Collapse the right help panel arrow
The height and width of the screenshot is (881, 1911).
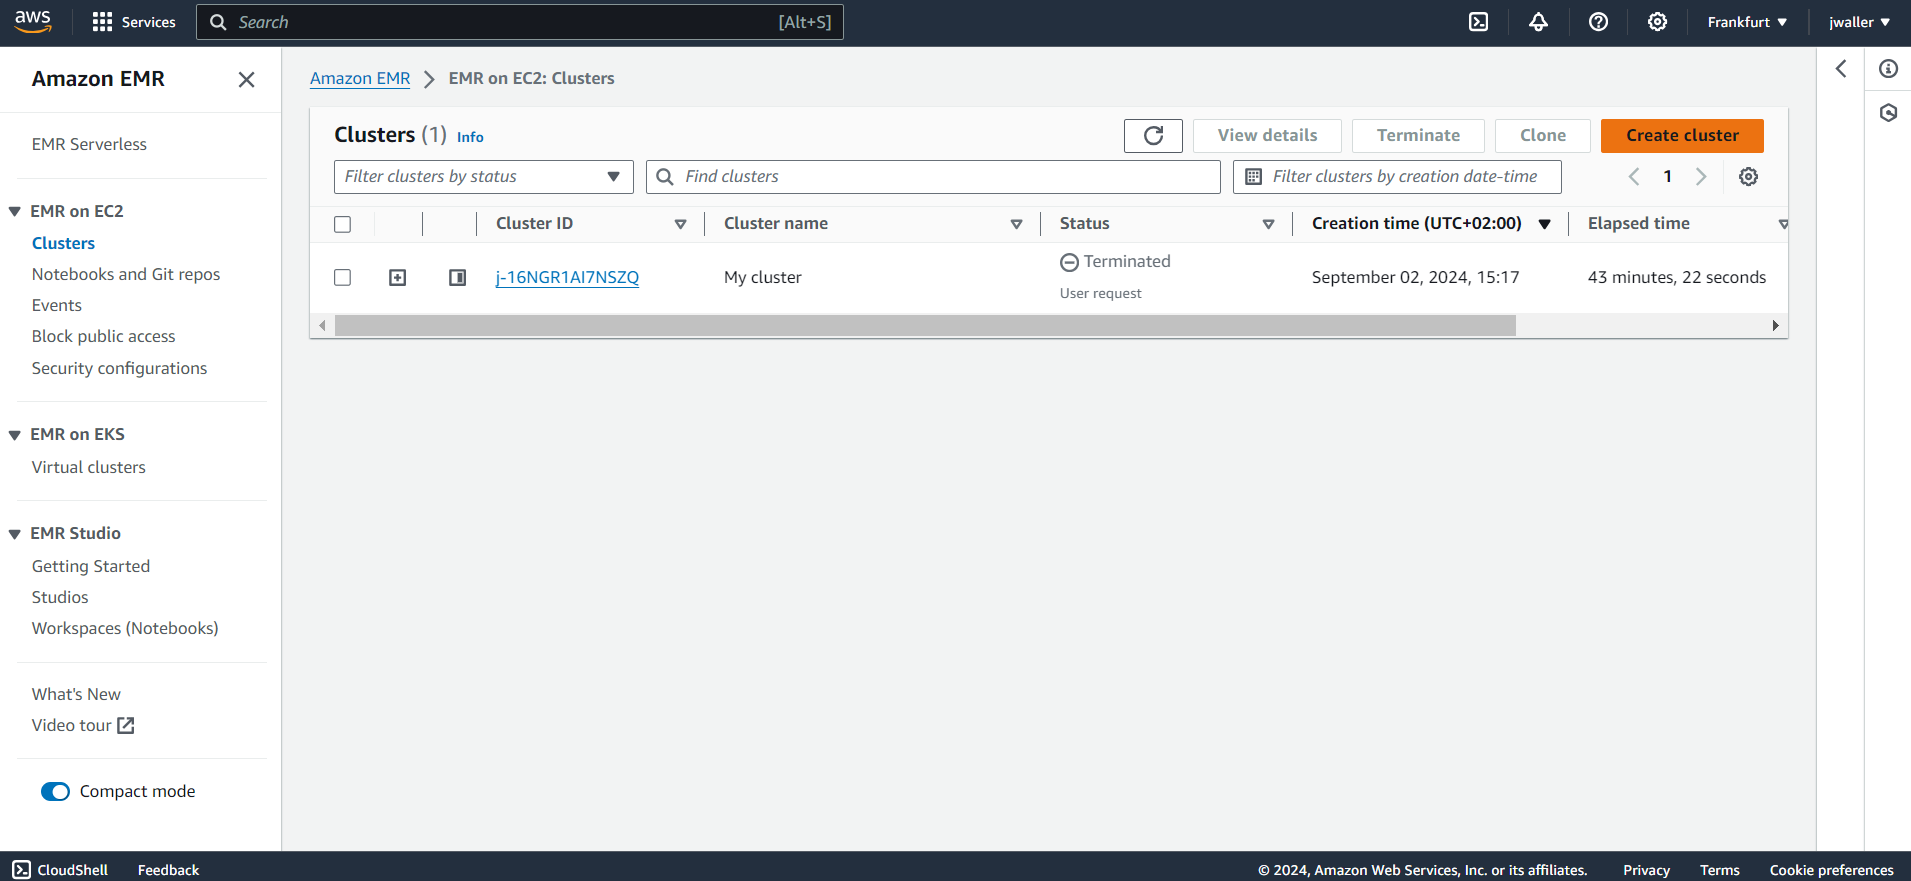click(1841, 69)
